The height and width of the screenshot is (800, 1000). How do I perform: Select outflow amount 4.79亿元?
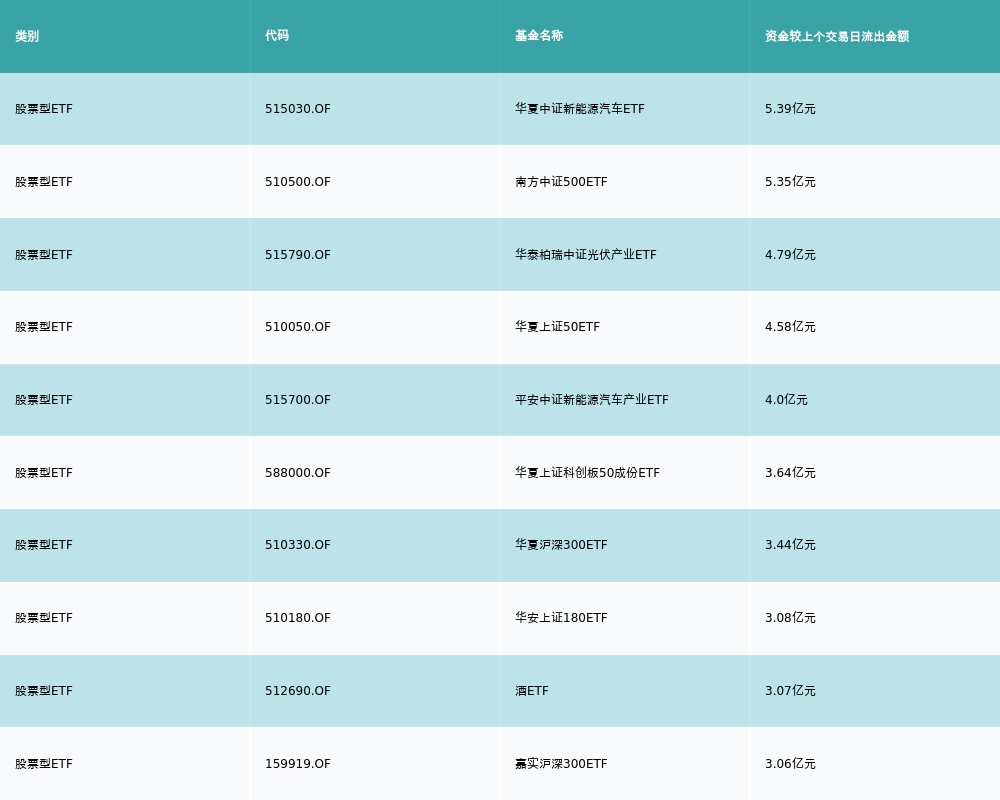(x=790, y=255)
